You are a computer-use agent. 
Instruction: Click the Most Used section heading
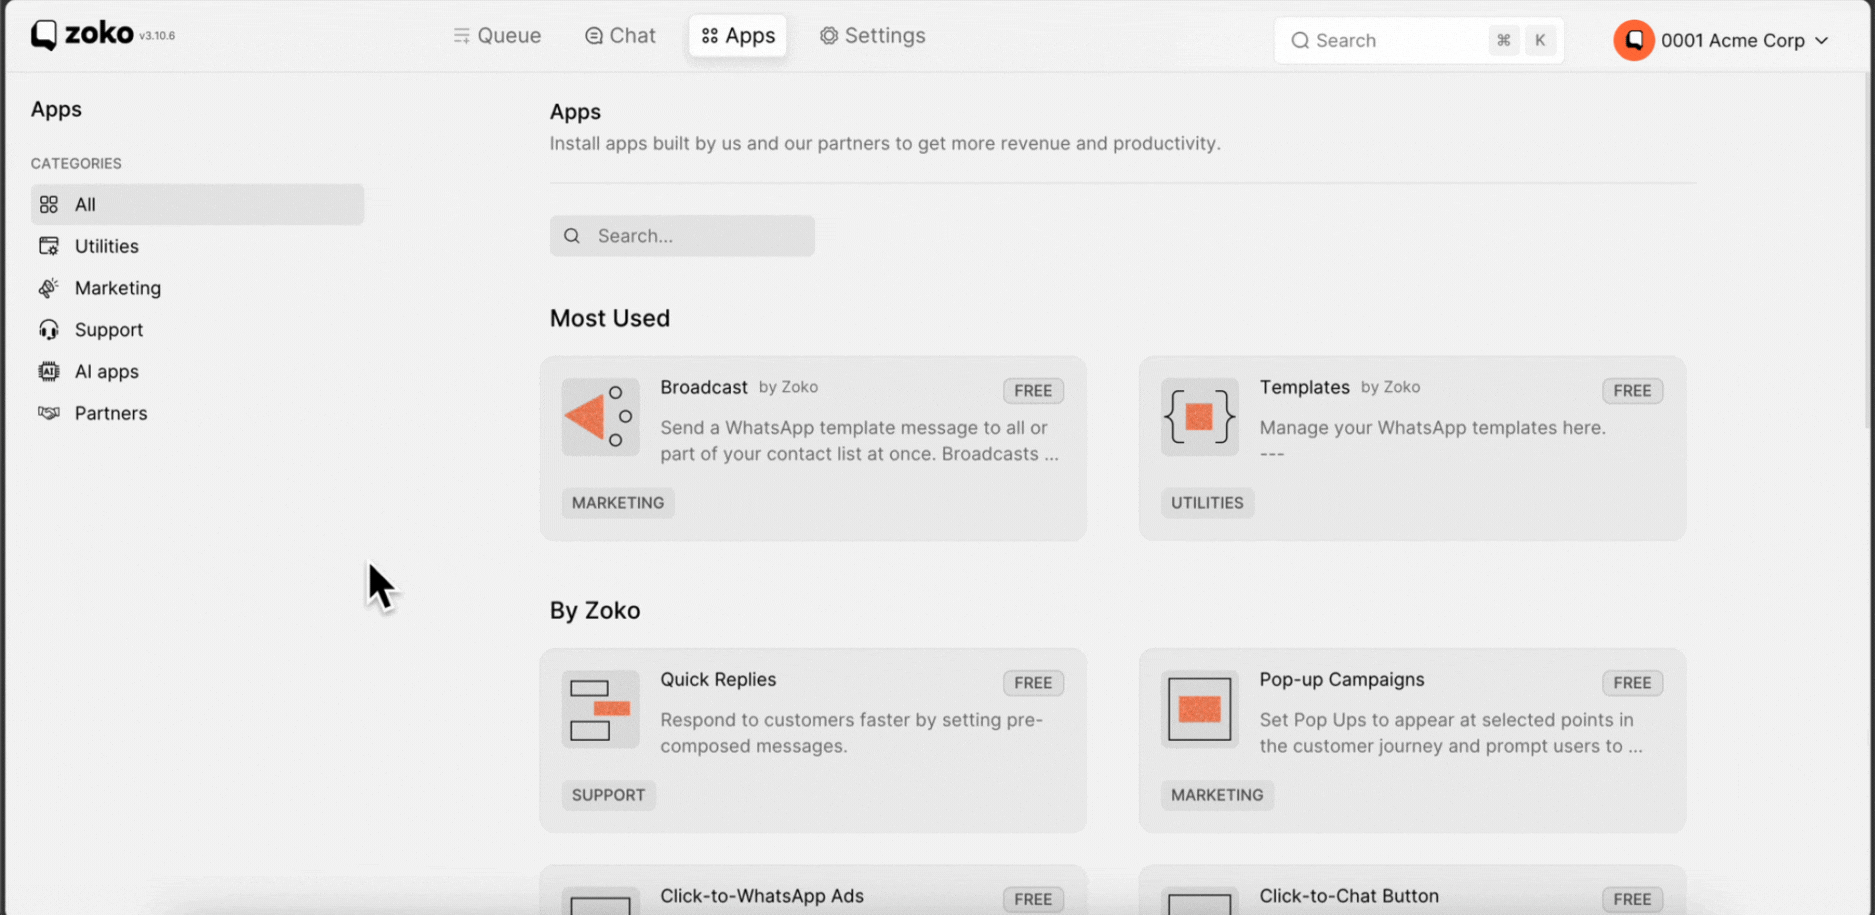point(610,318)
